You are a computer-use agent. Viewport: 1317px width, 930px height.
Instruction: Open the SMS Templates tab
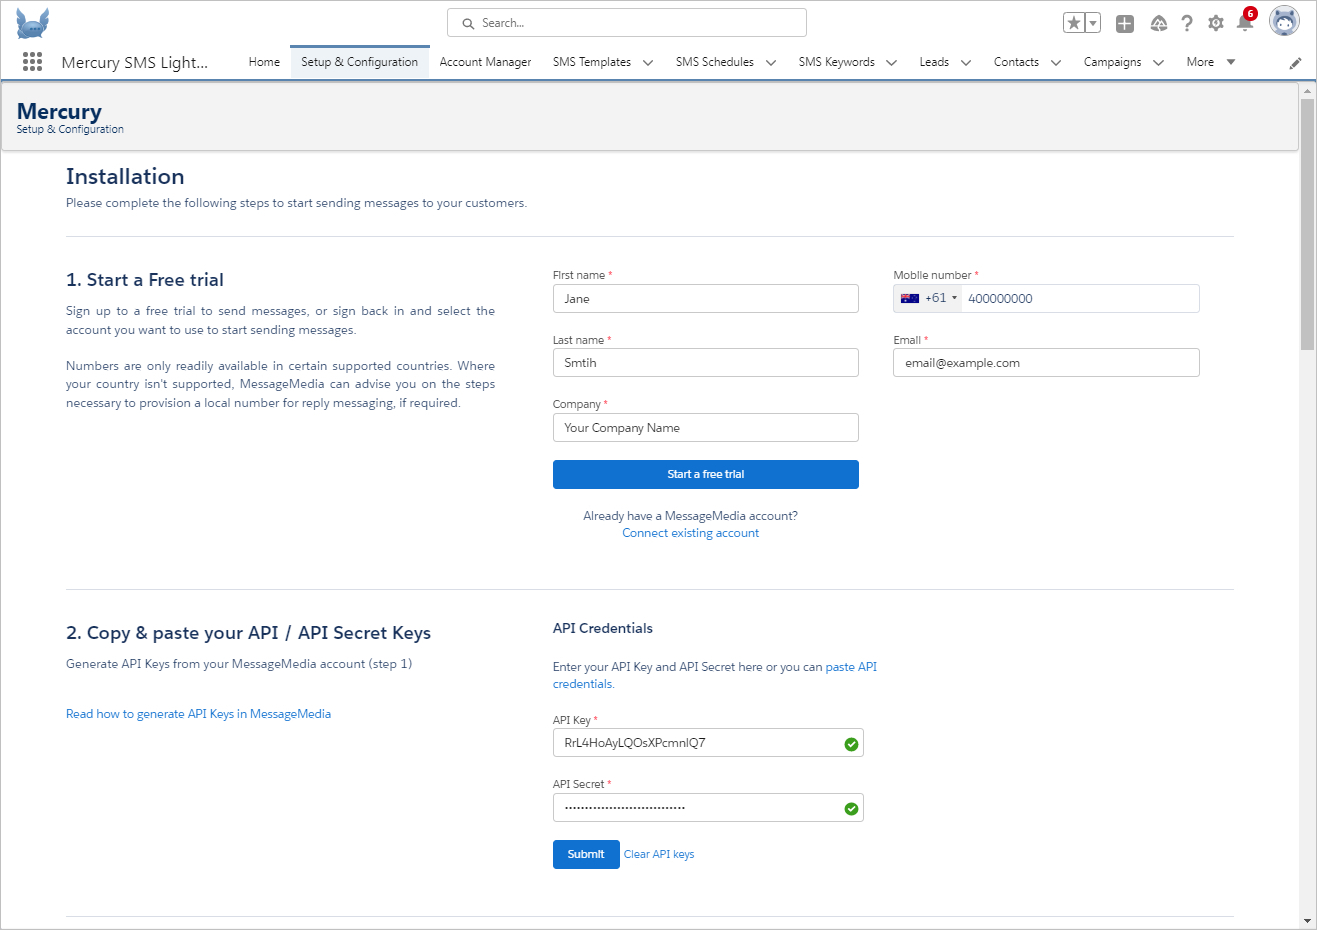(x=592, y=62)
